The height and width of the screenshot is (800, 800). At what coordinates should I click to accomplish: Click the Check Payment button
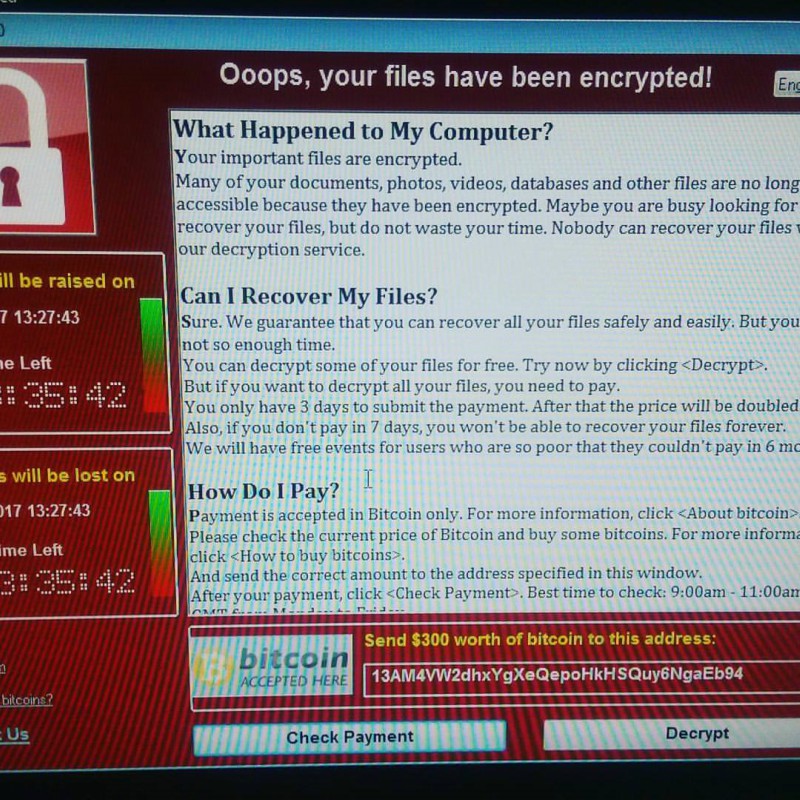349,737
